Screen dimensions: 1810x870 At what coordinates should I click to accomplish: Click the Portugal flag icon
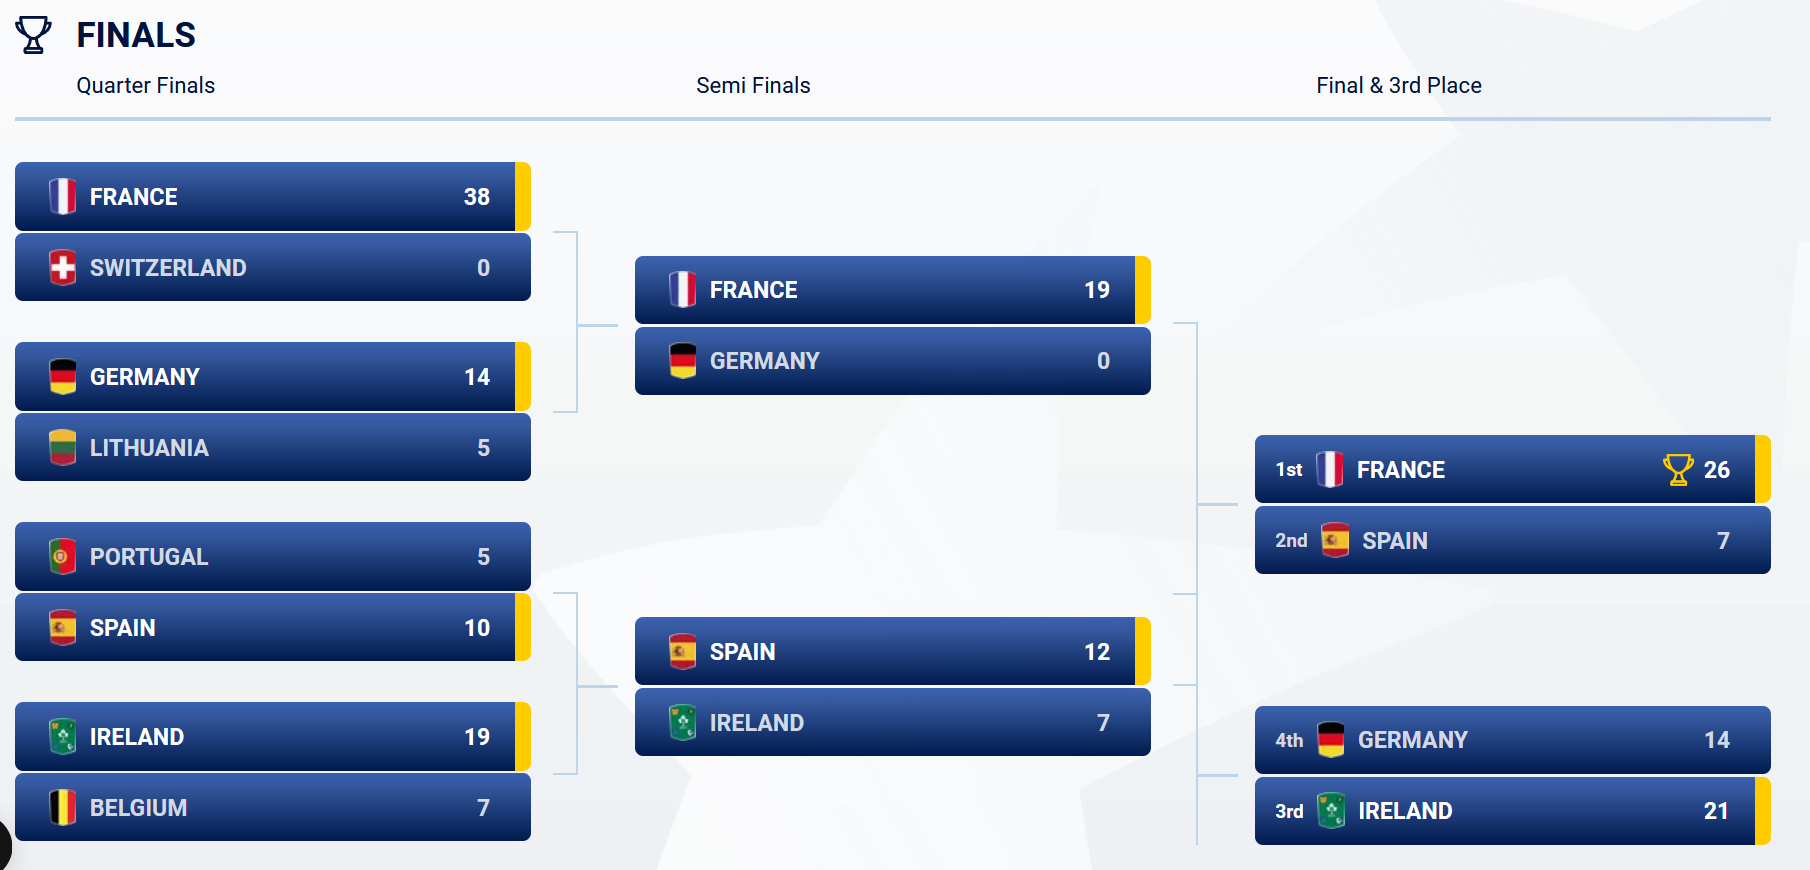point(62,556)
